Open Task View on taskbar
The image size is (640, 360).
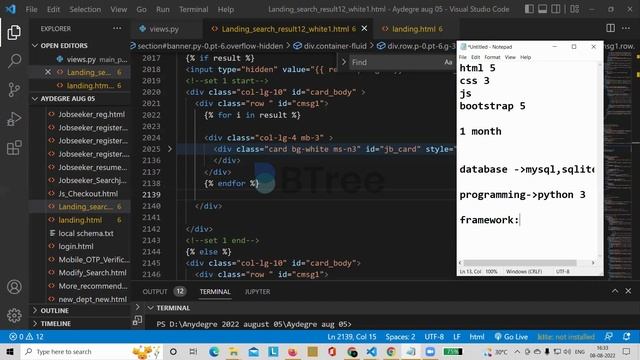pos(193,351)
